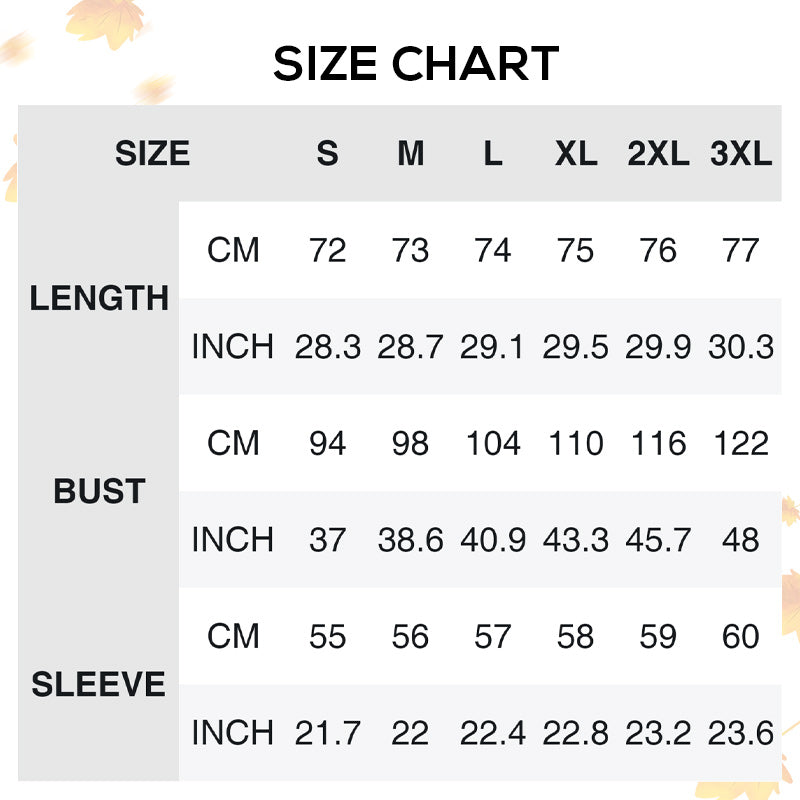
Task: Click the M size column header
Action: [x=410, y=154]
